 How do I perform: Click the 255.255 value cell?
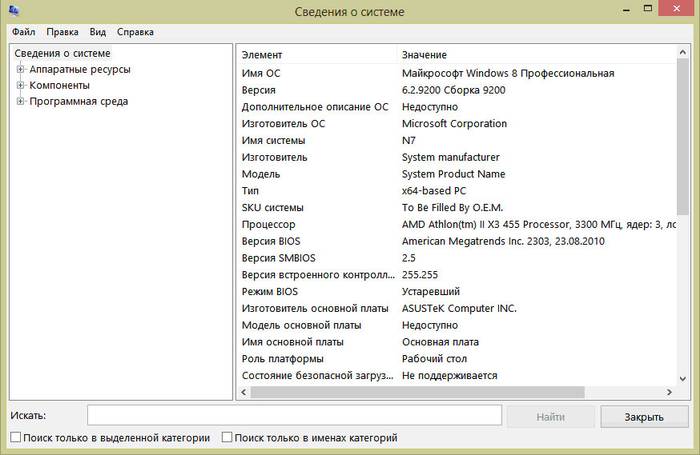click(x=420, y=275)
